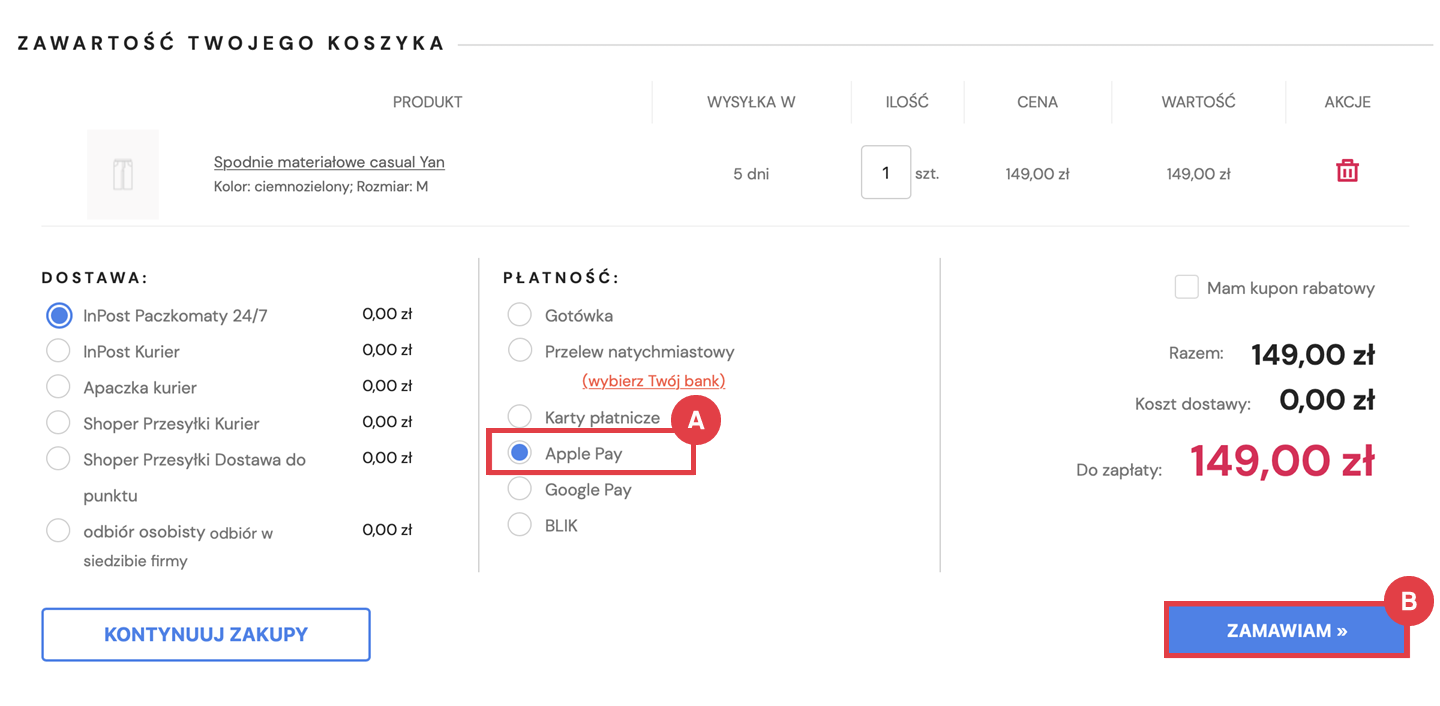Click the ILOŚĆ column header
The width and height of the screenshot is (1440, 706).
907,102
